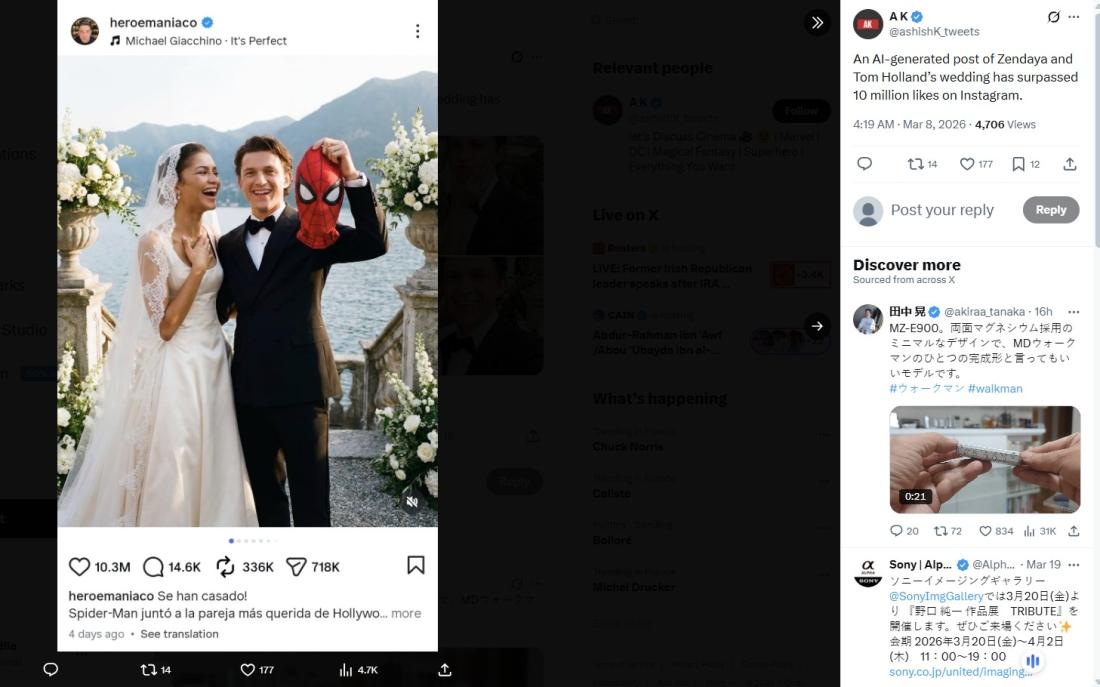The width and height of the screenshot is (1100, 687).
Task: Collapse the tweet side panel with double chevron
Action: point(817,22)
